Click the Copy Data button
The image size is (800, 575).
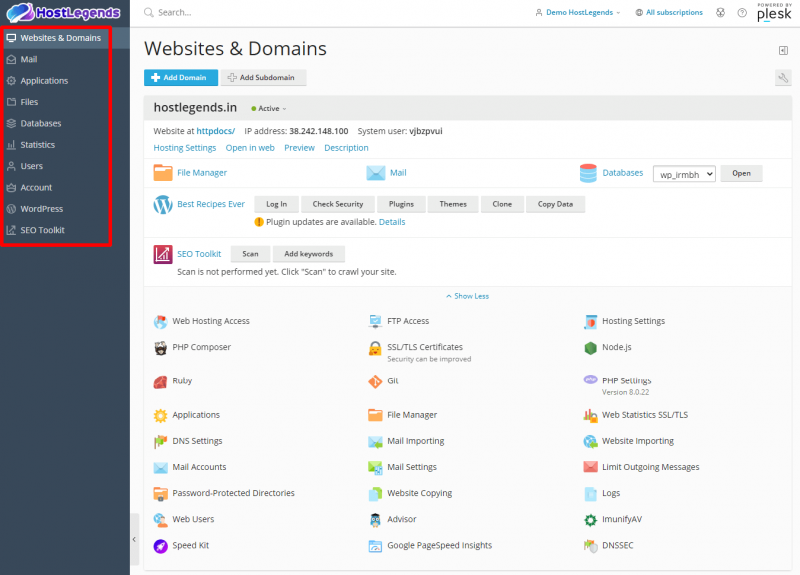click(x=555, y=204)
